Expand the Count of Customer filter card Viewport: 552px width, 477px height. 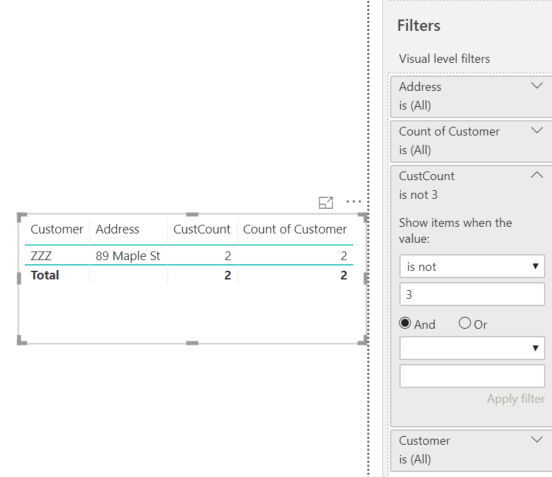point(537,130)
